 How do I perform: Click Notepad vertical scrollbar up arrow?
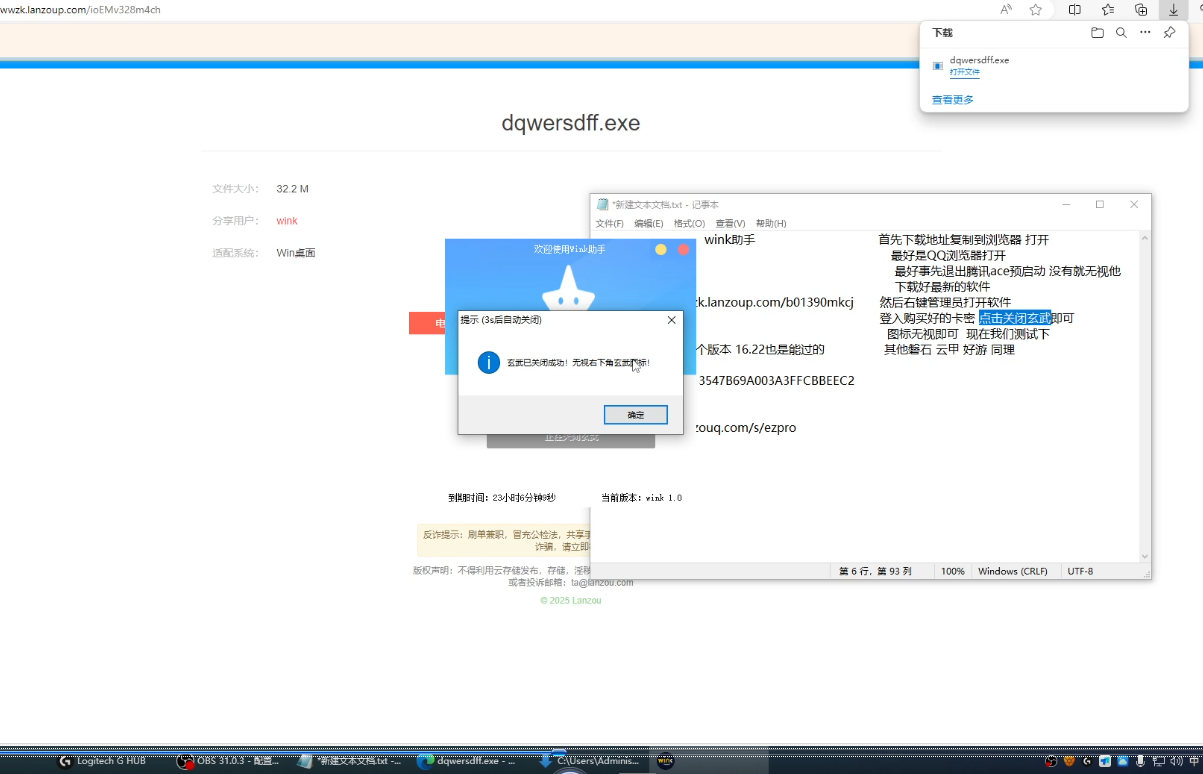click(x=1143, y=238)
